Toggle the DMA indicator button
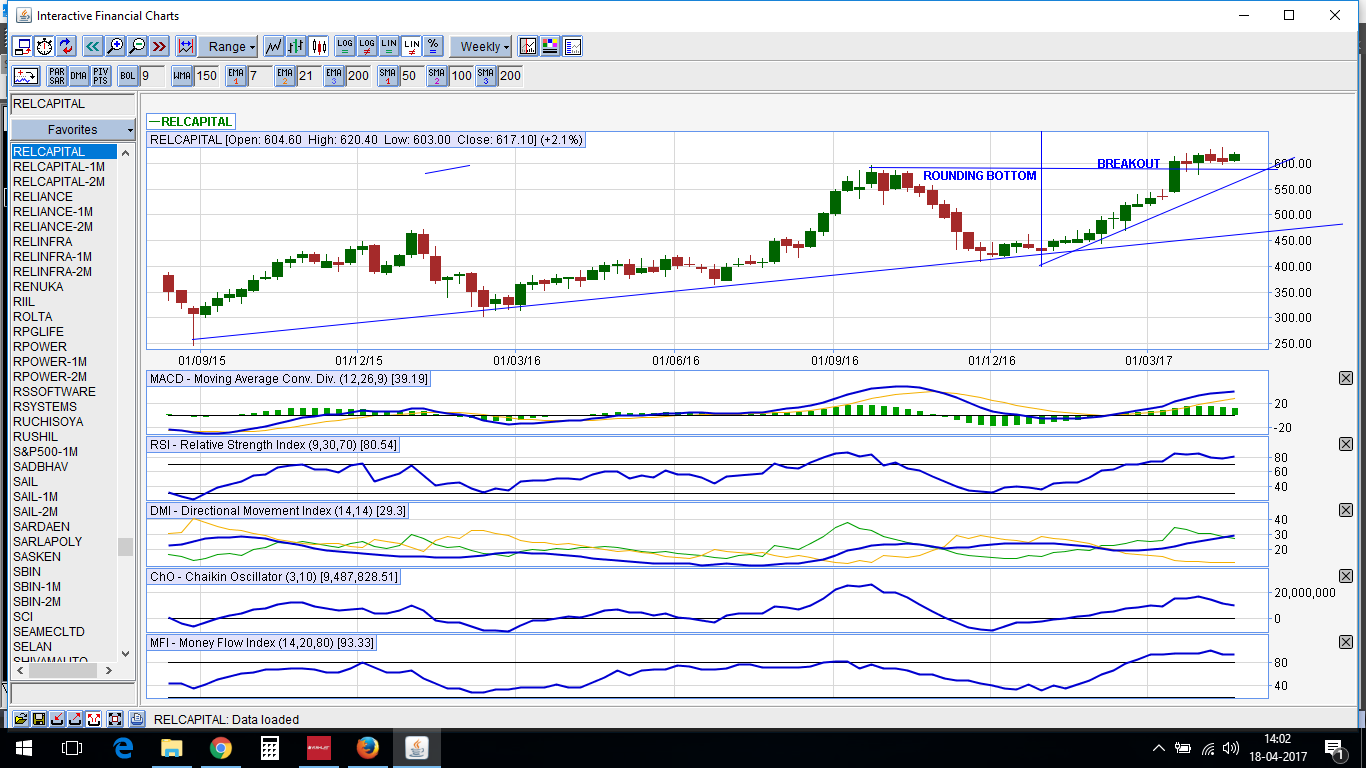 click(79, 75)
